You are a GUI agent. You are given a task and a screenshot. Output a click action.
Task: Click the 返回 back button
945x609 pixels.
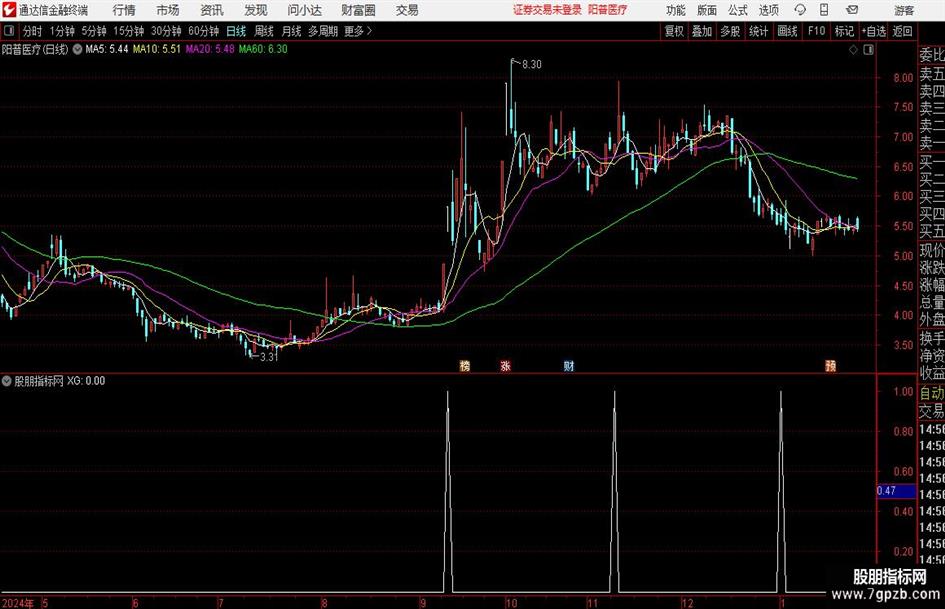pos(902,31)
